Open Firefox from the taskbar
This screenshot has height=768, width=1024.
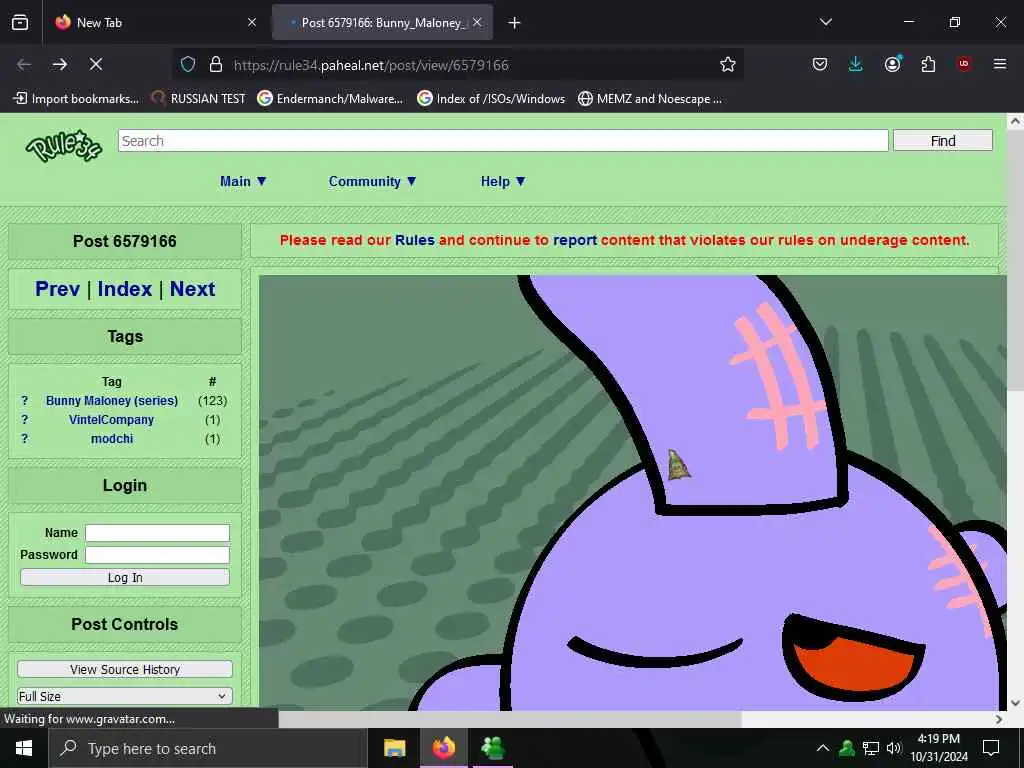click(x=443, y=748)
